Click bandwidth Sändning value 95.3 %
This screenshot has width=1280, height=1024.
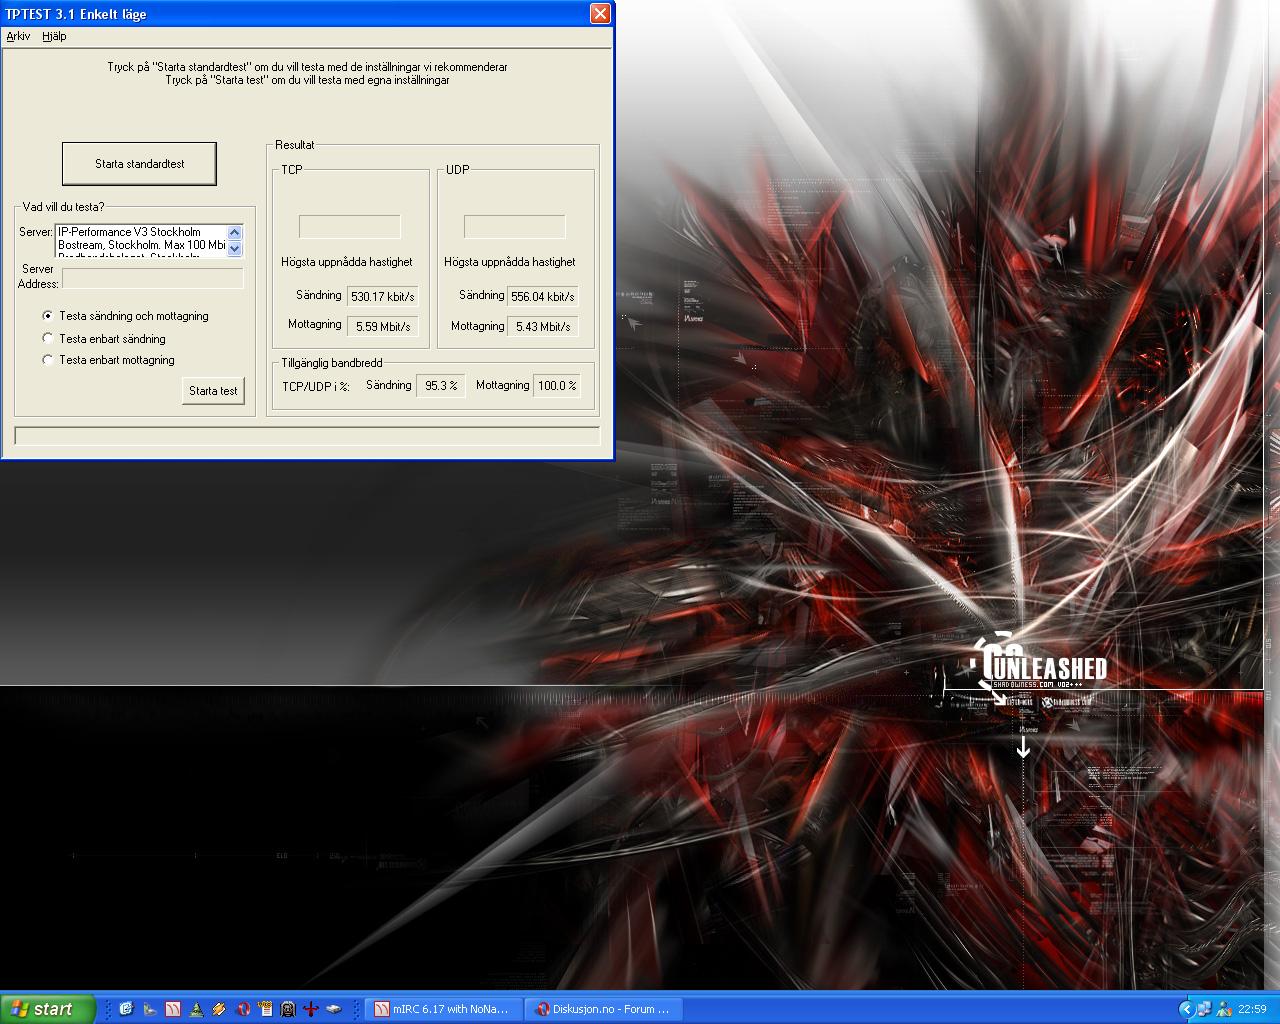(x=441, y=386)
